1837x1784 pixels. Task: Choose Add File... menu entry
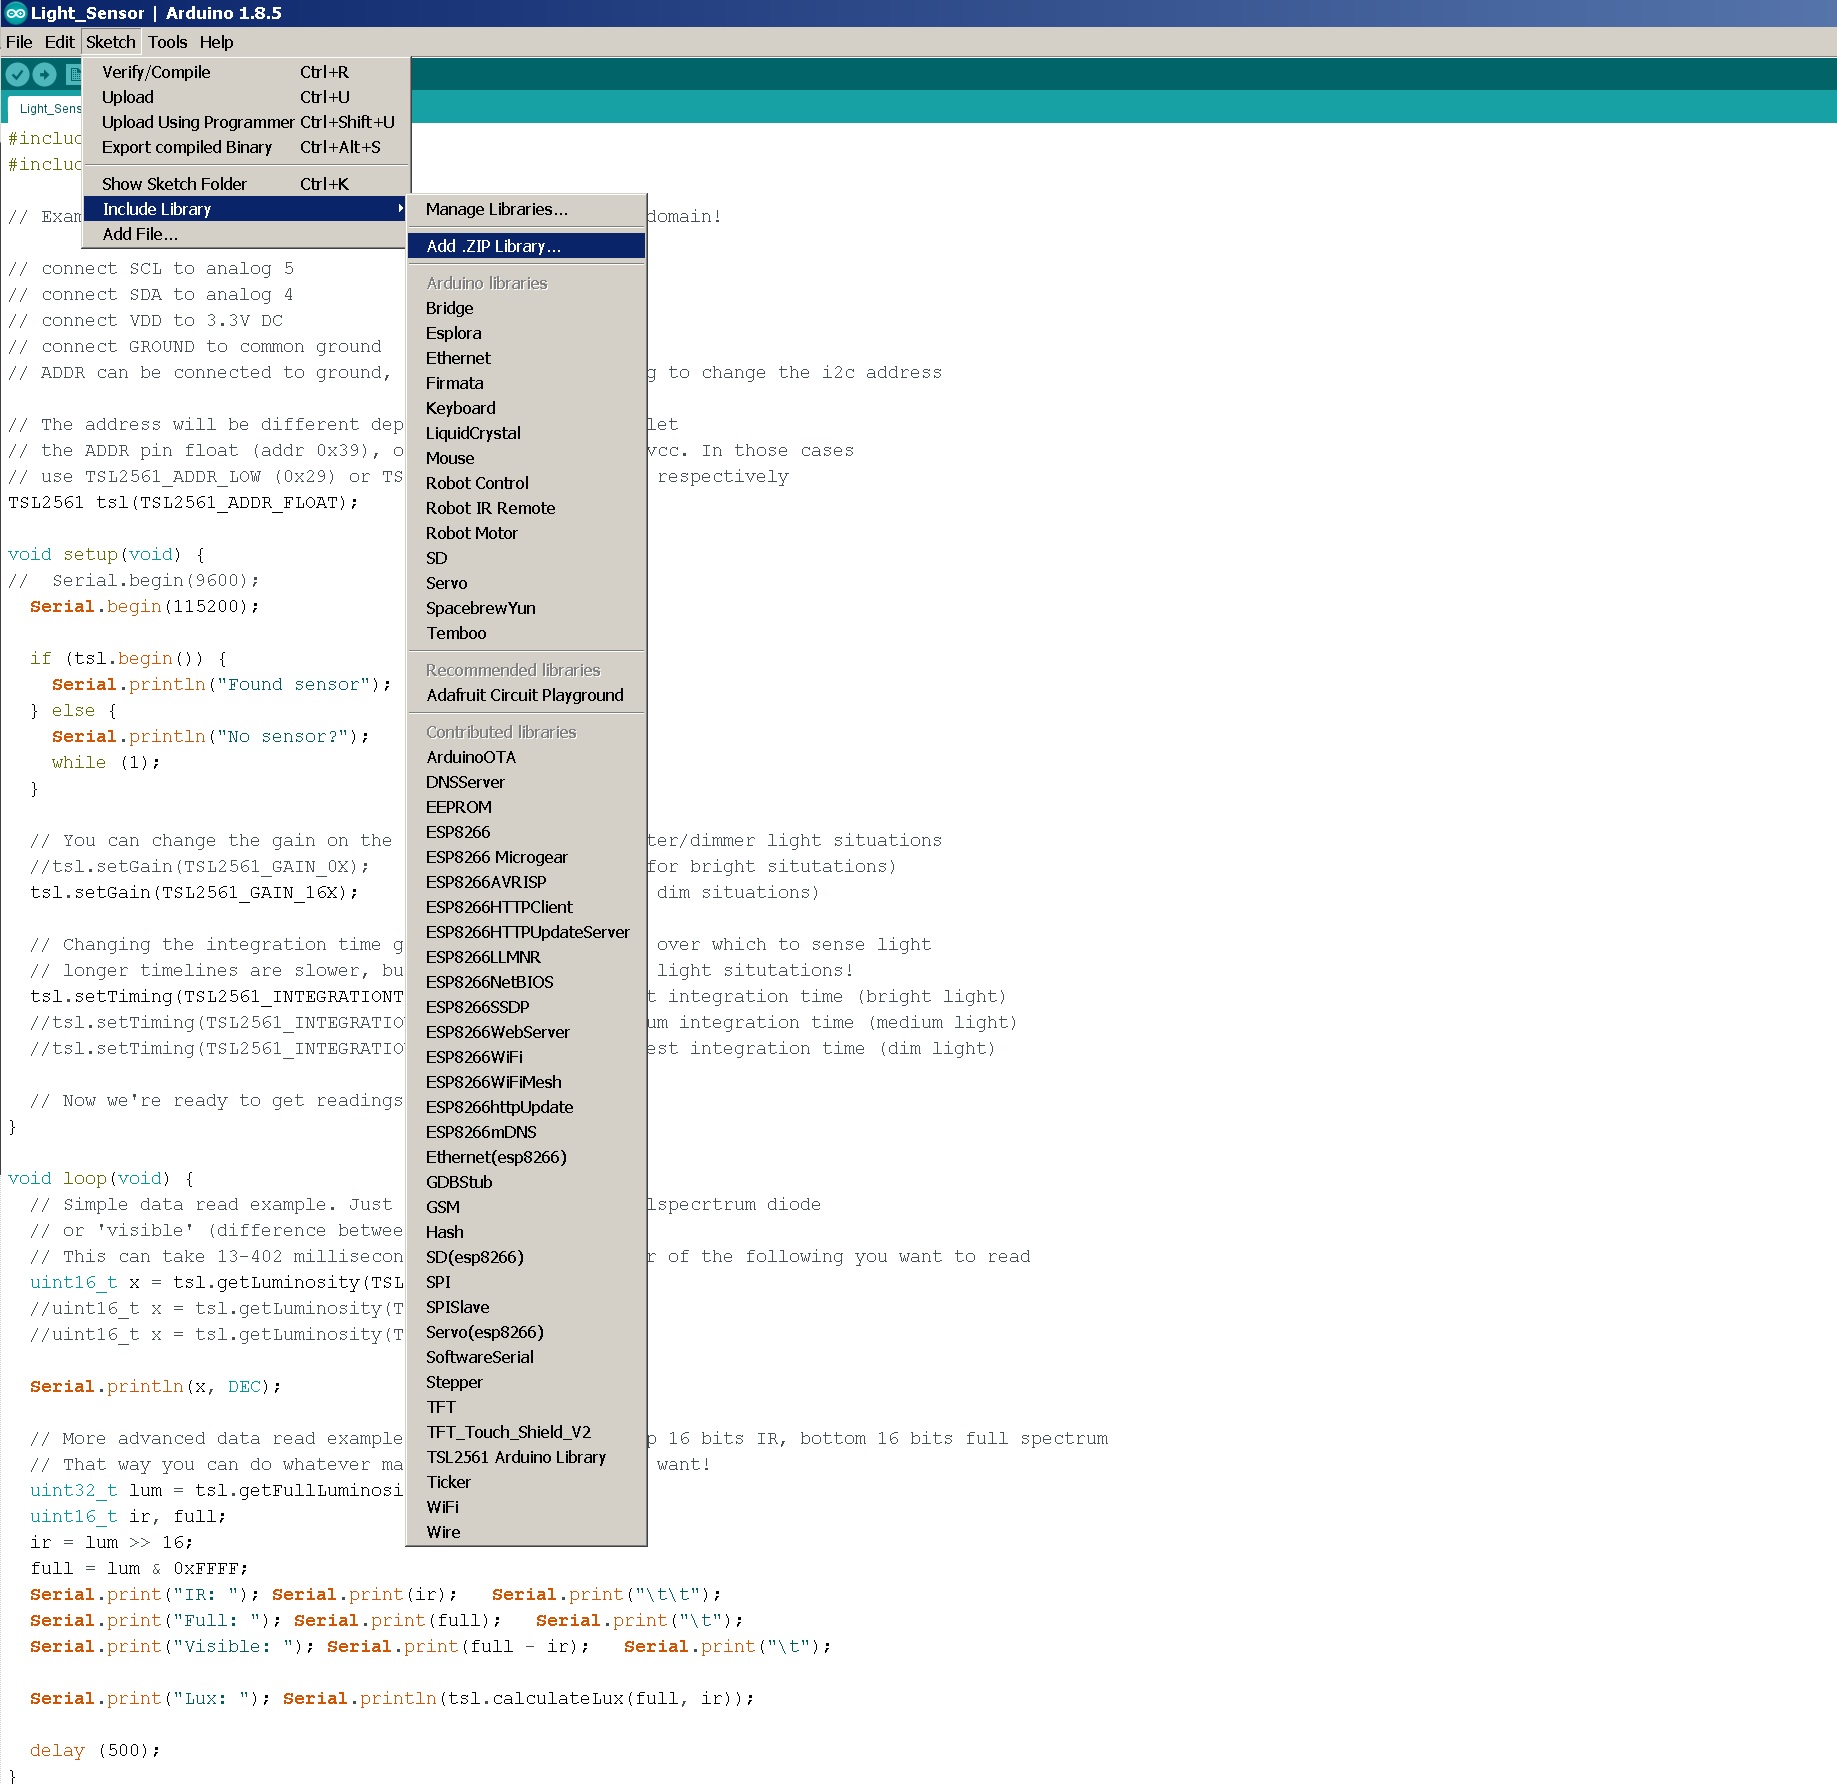(246, 234)
